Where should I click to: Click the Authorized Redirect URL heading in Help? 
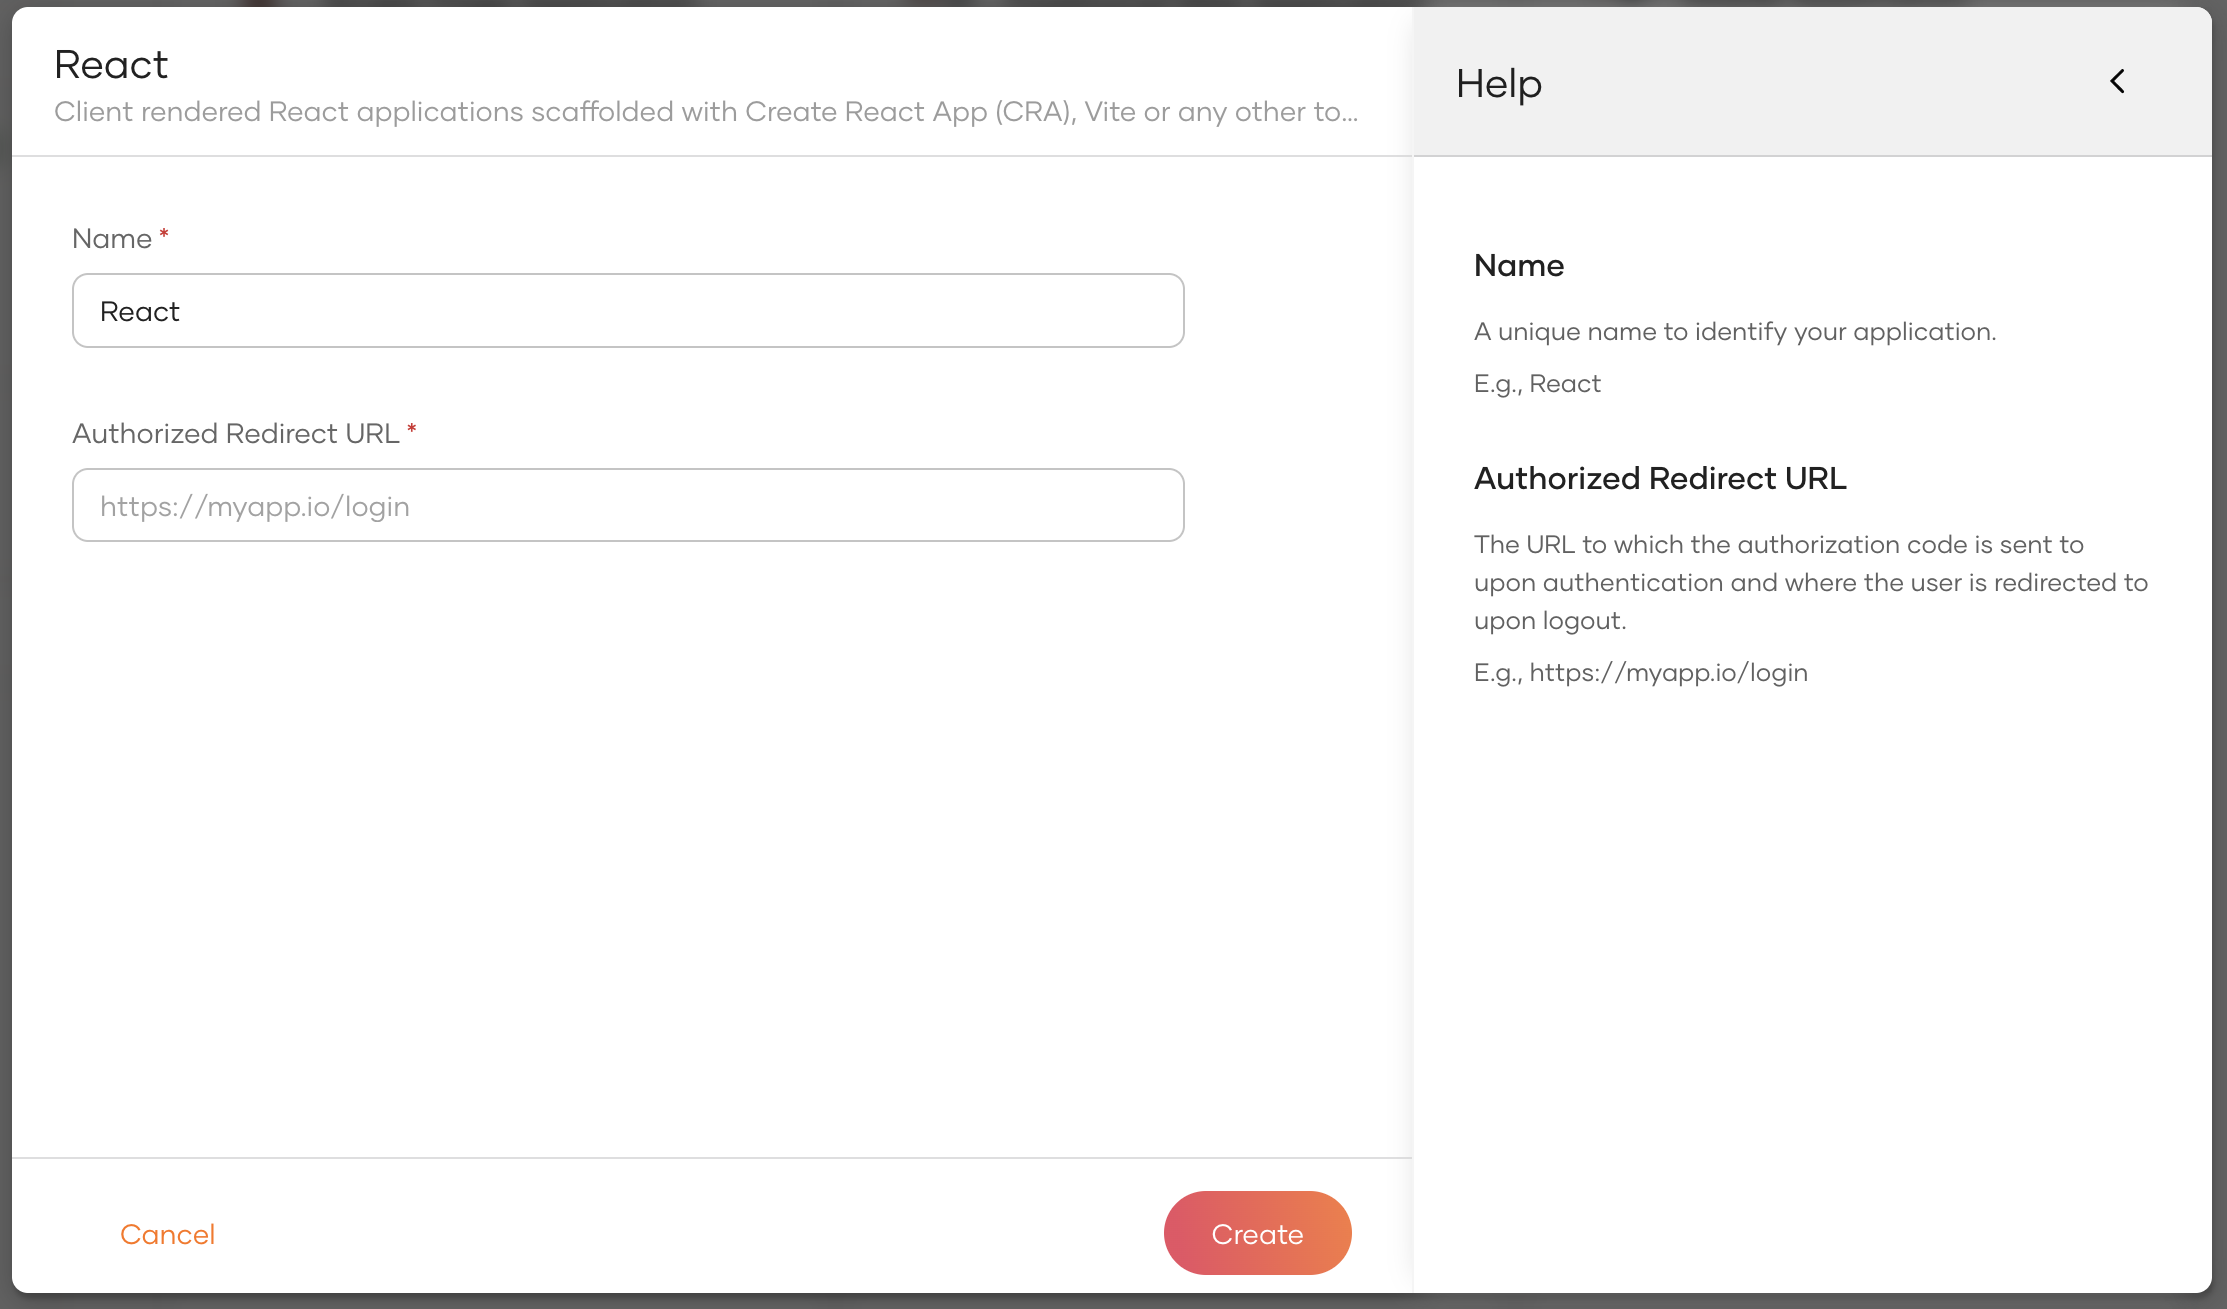(1660, 478)
